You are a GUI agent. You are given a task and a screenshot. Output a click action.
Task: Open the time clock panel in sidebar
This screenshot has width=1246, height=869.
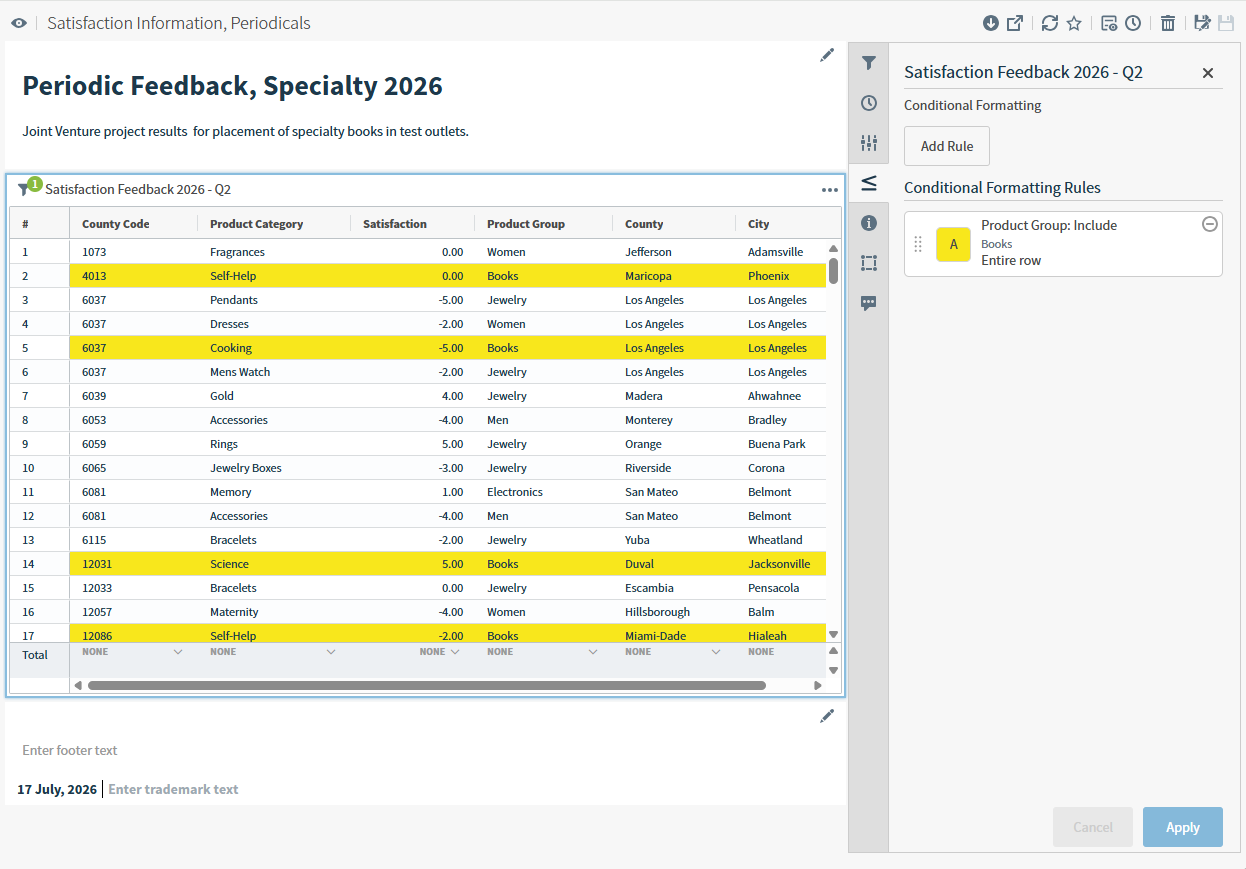(x=869, y=103)
